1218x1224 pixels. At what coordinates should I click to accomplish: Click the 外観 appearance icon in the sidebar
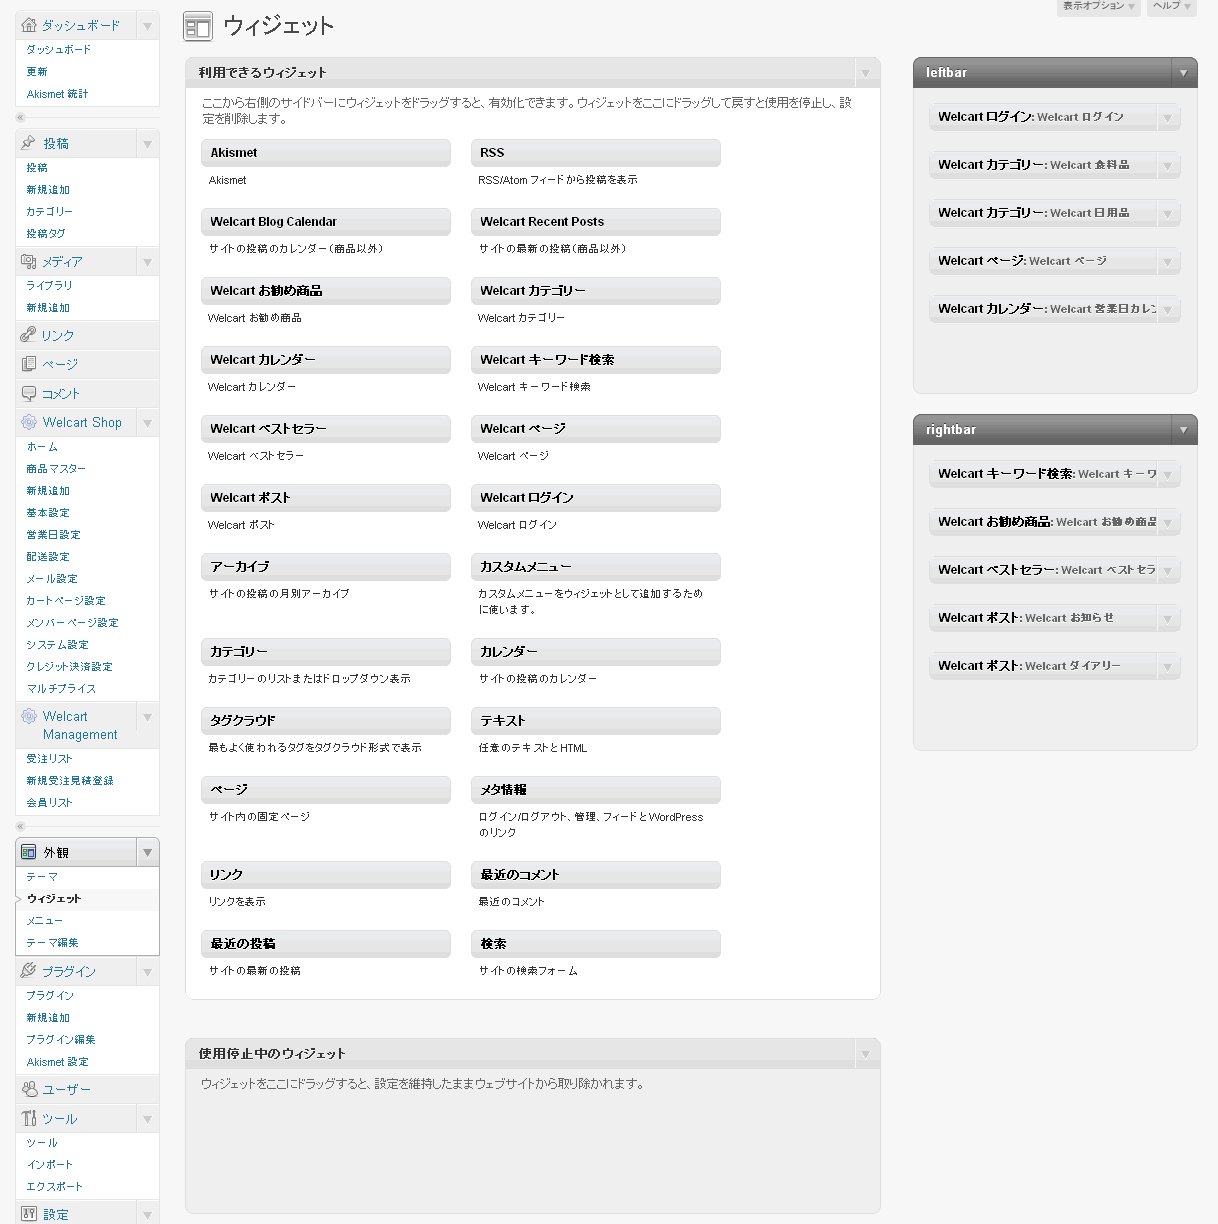[29, 852]
